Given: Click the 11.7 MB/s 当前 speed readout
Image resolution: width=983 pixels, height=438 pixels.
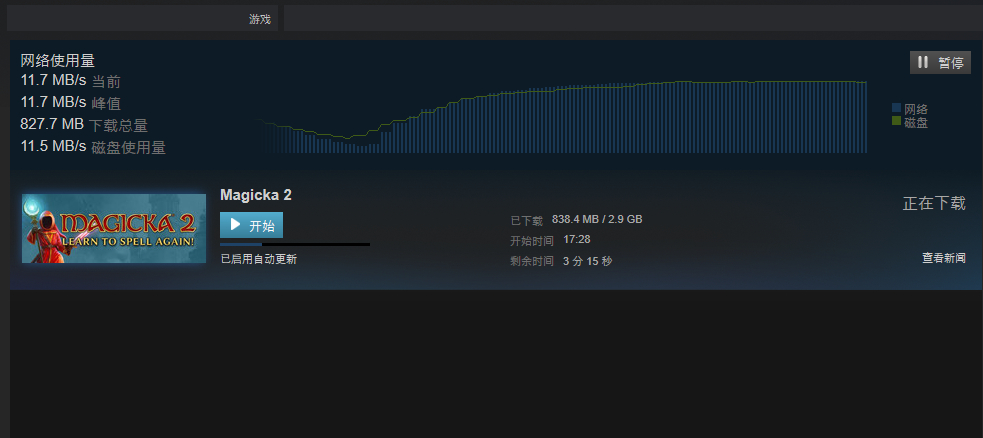Looking at the screenshot, I should pyautogui.click(x=70, y=81).
